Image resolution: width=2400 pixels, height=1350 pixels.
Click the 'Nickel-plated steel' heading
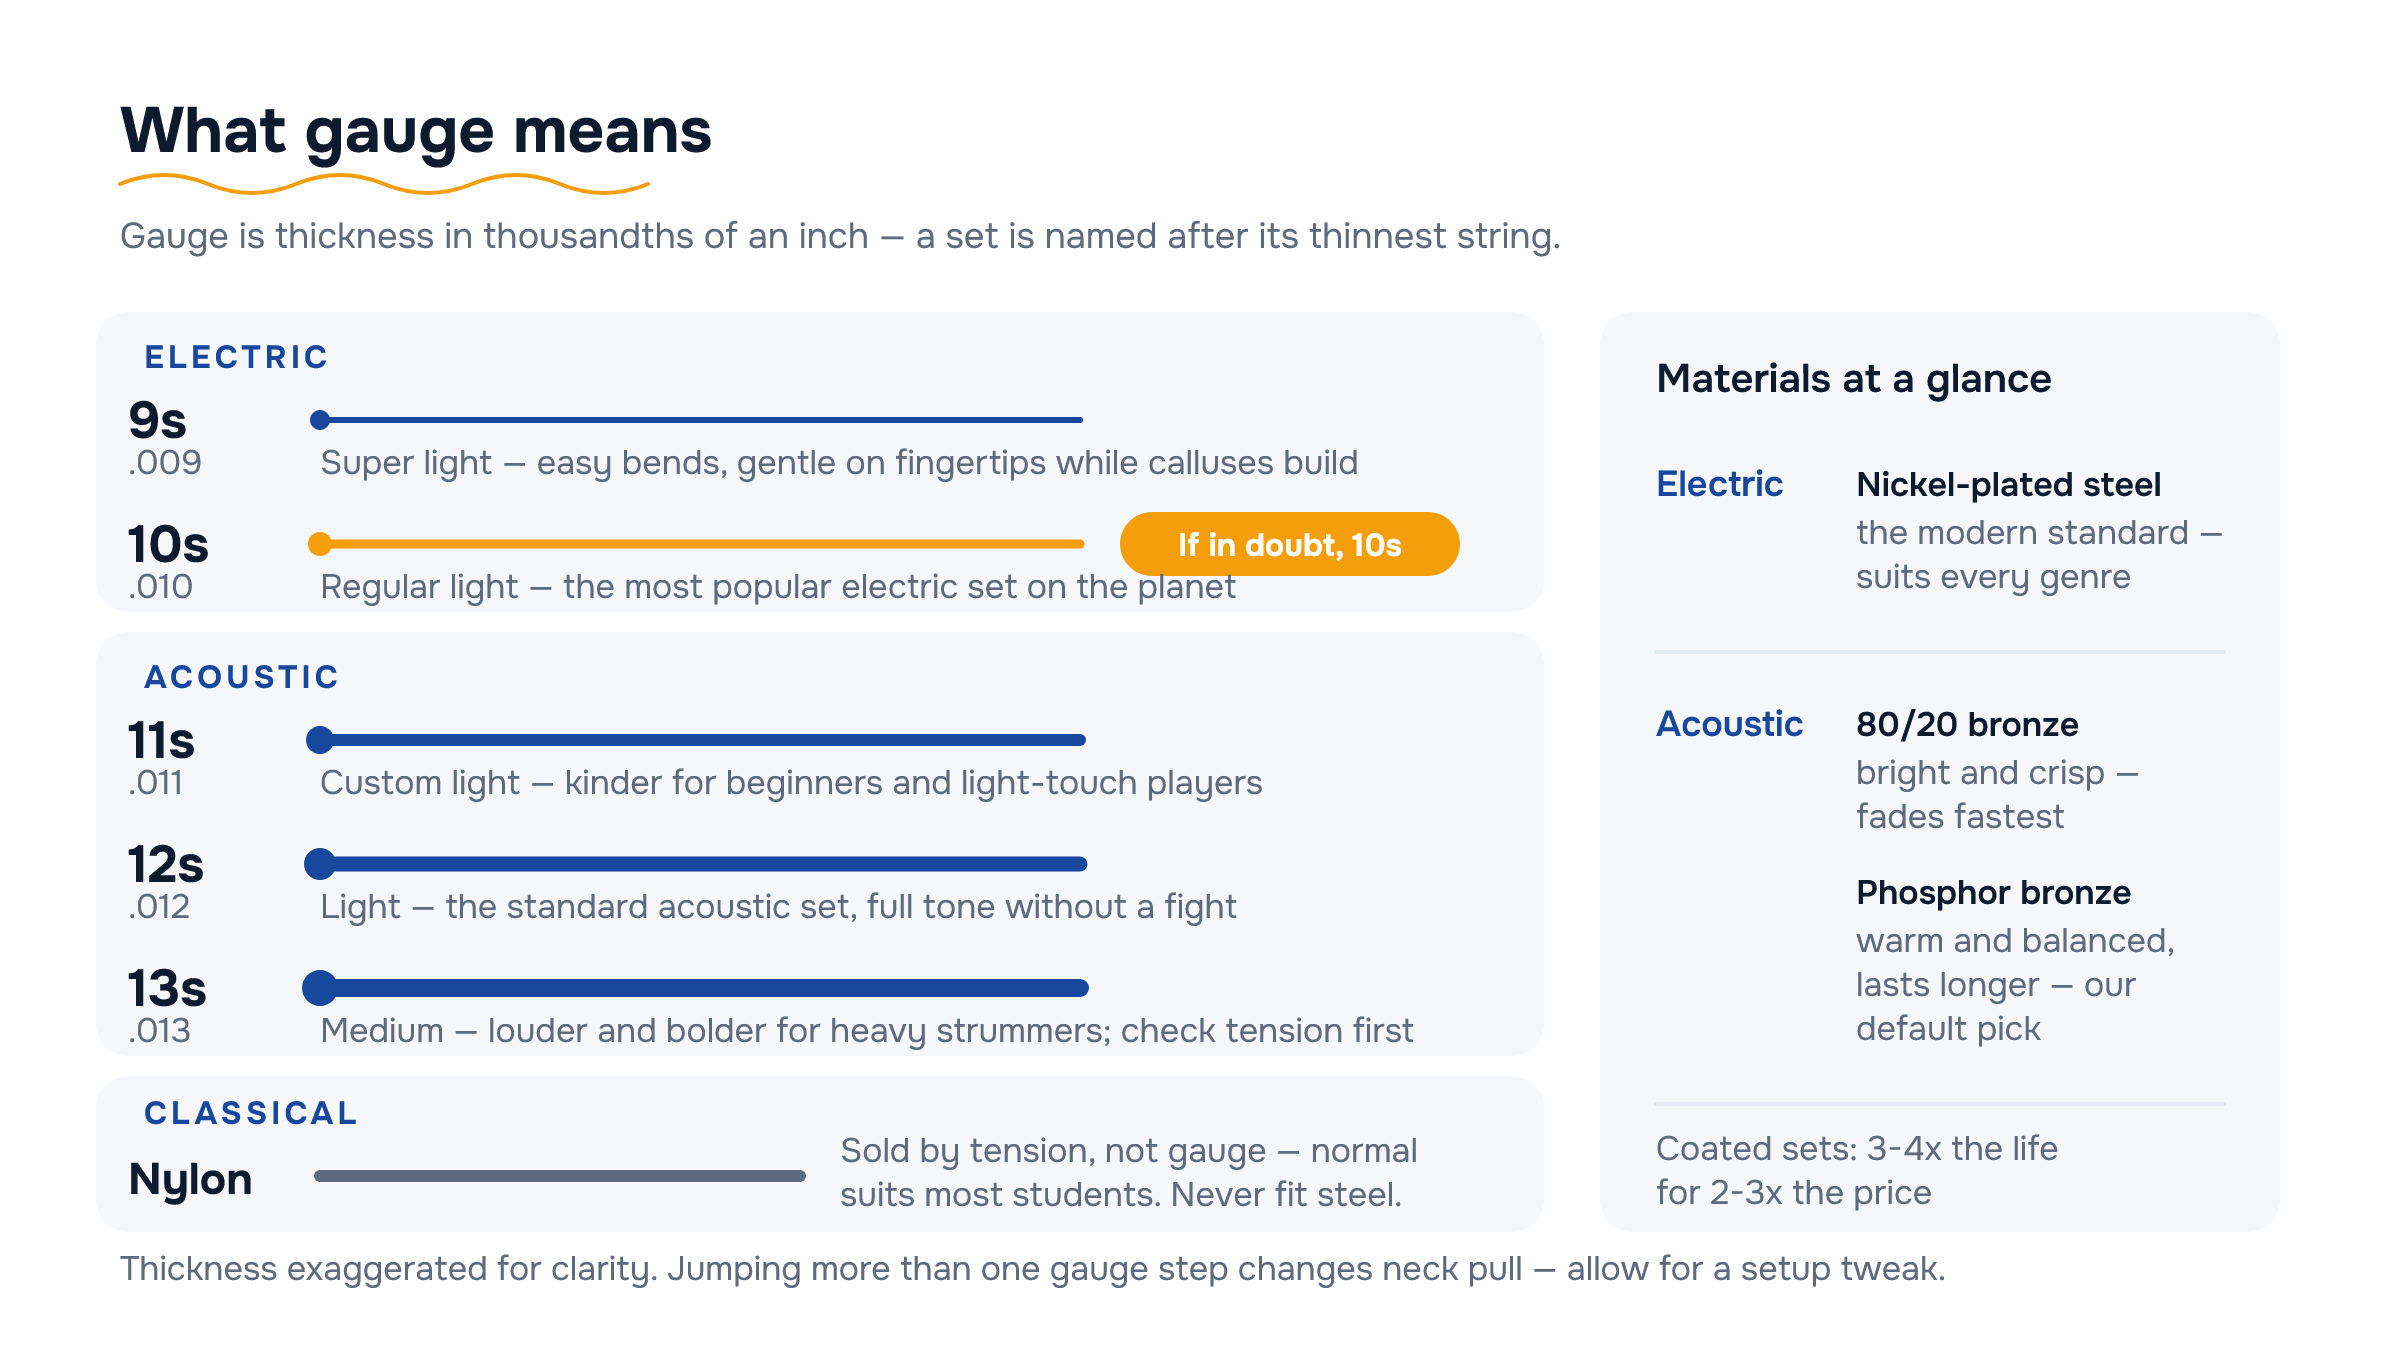(x=2008, y=485)
